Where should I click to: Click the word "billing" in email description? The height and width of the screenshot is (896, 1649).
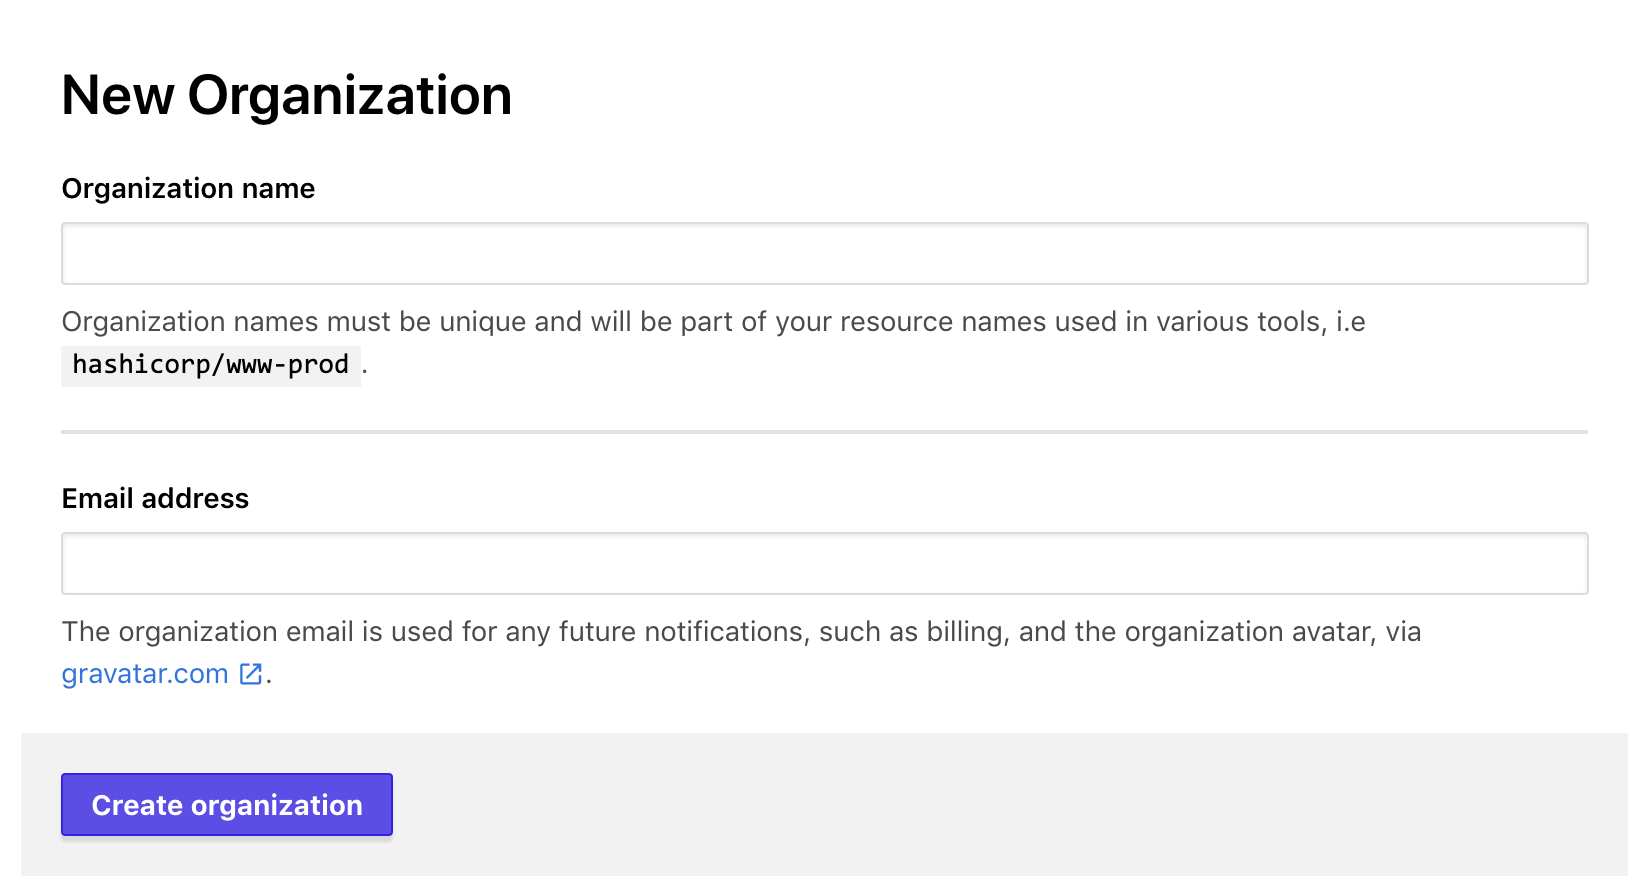click(964, 632)
